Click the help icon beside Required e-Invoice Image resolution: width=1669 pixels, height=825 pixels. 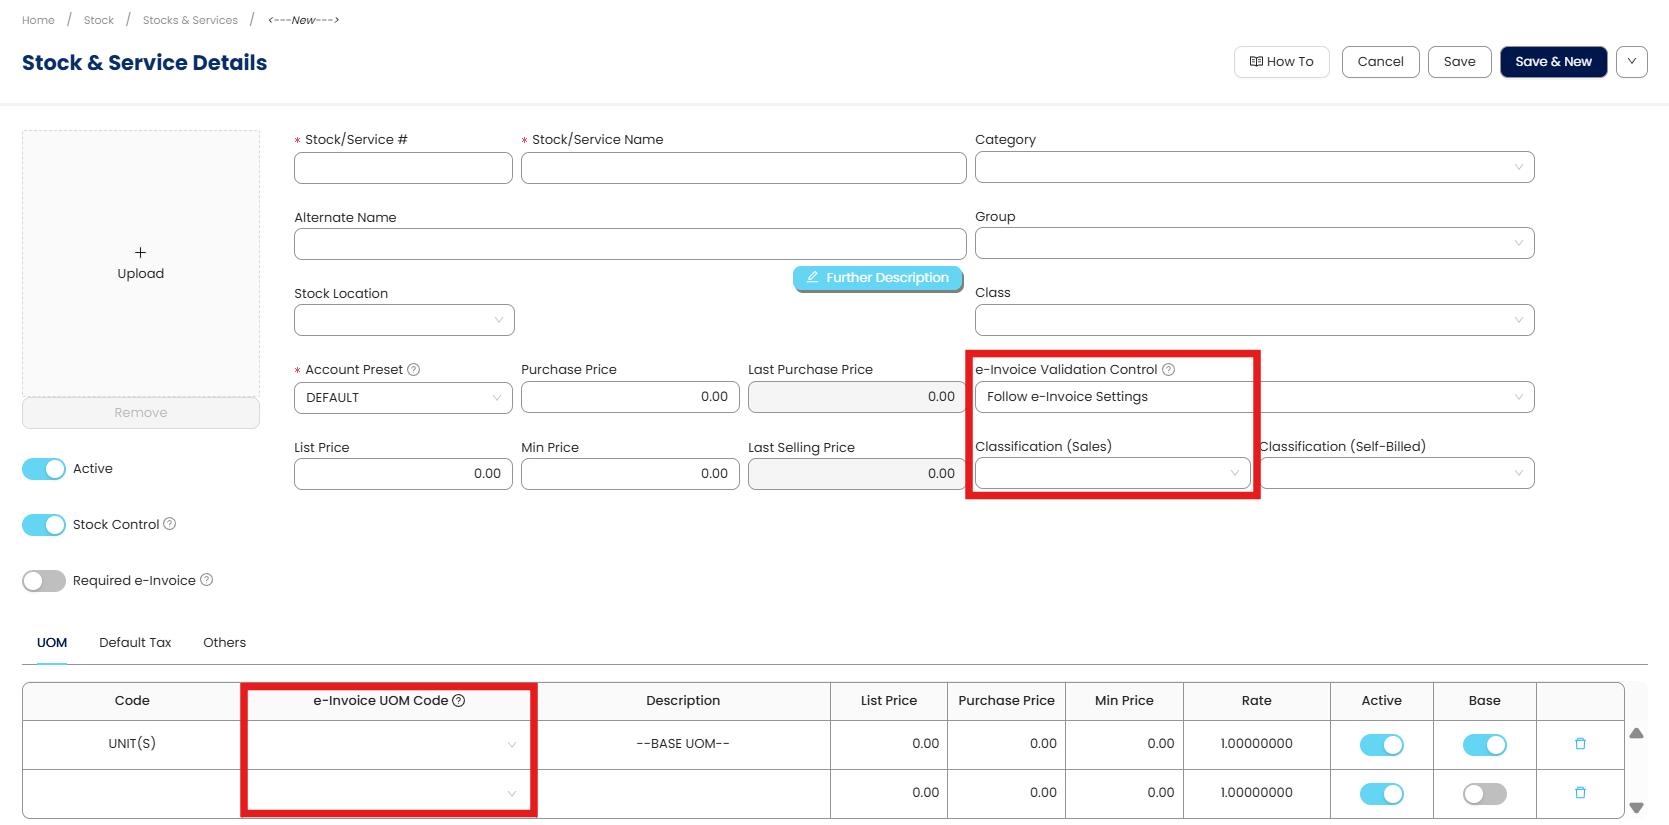pos(207,580)
